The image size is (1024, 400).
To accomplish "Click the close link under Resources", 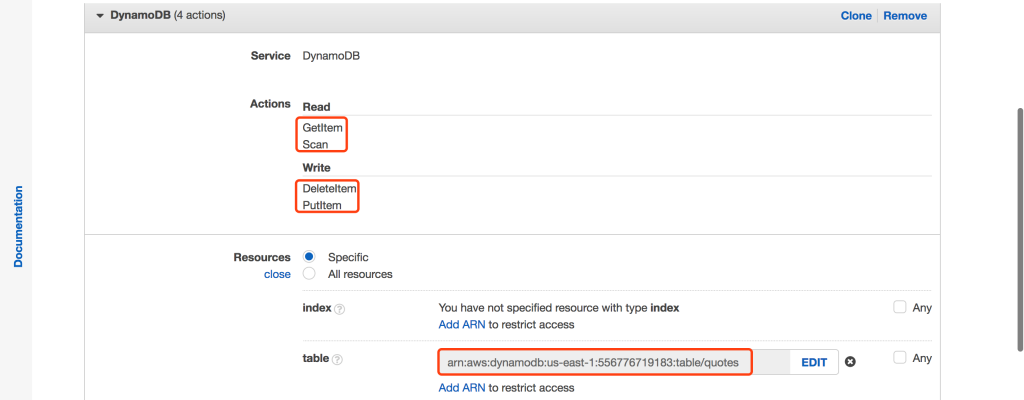I will (x=277, y=274).
